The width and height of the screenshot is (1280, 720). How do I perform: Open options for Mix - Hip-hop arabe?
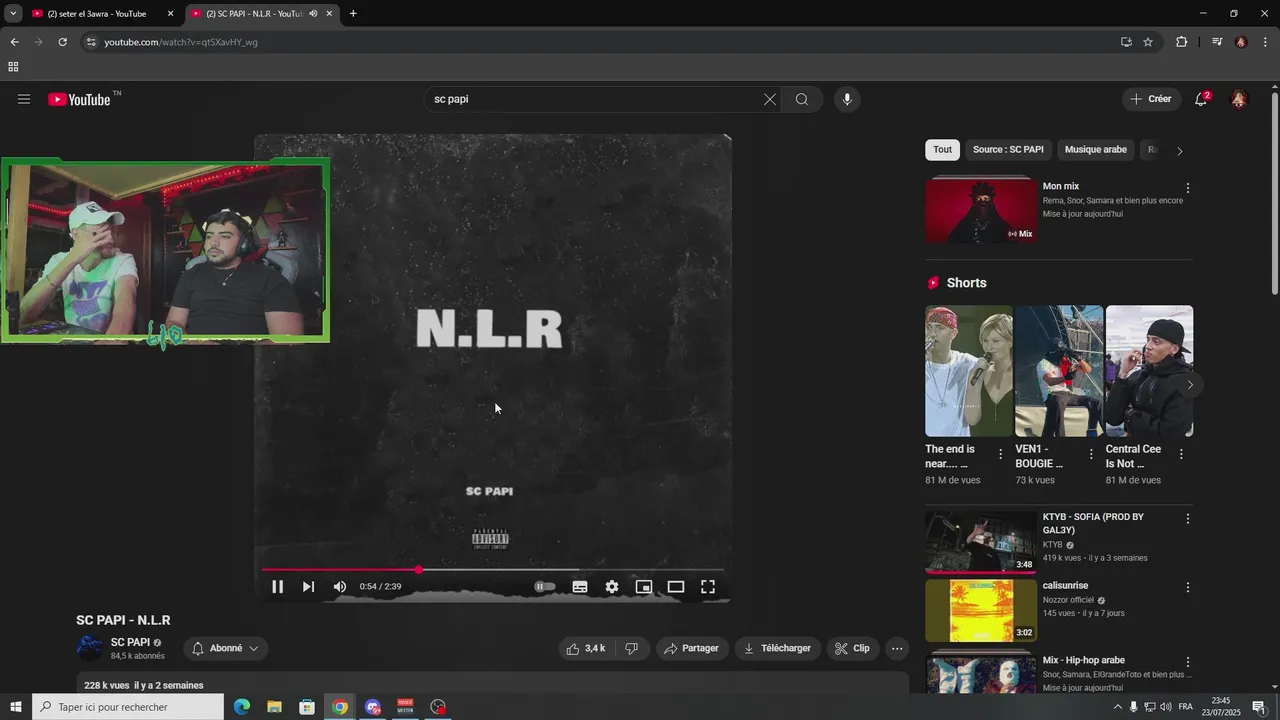(1188, 662)
